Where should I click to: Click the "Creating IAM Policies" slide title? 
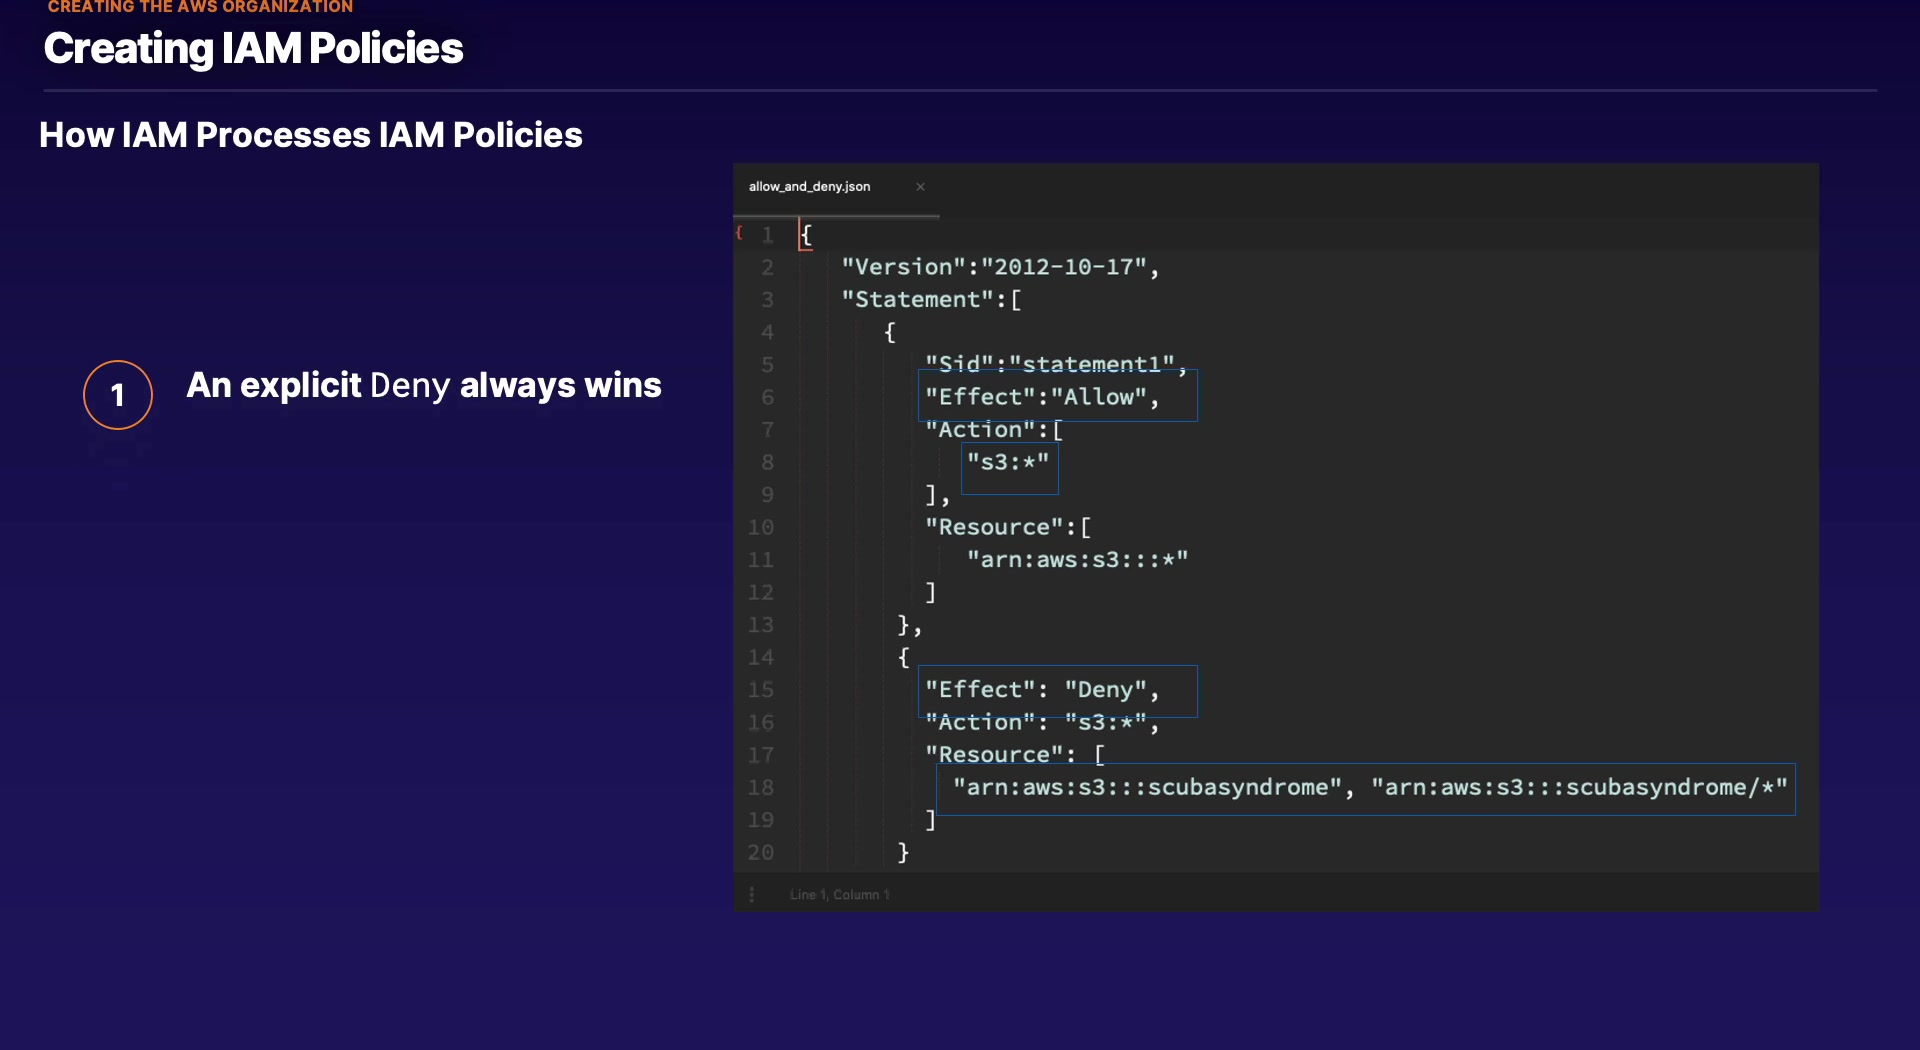(x=254, y=48)
